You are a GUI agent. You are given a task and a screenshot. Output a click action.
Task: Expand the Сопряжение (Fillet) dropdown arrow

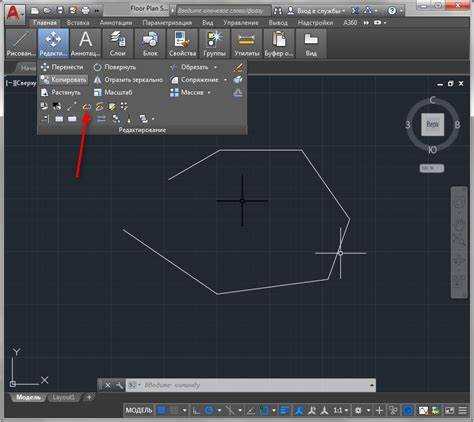[x=225, y=80]
